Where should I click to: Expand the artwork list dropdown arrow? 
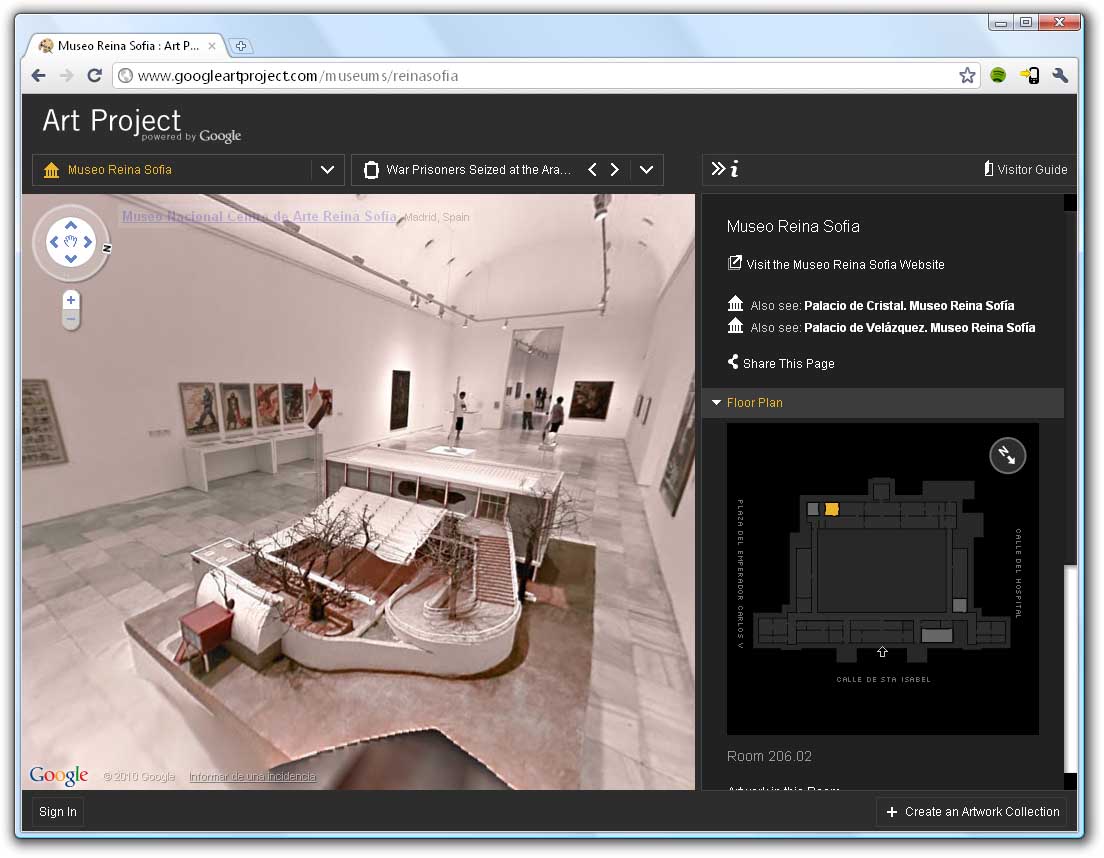(x=646, y=170)
